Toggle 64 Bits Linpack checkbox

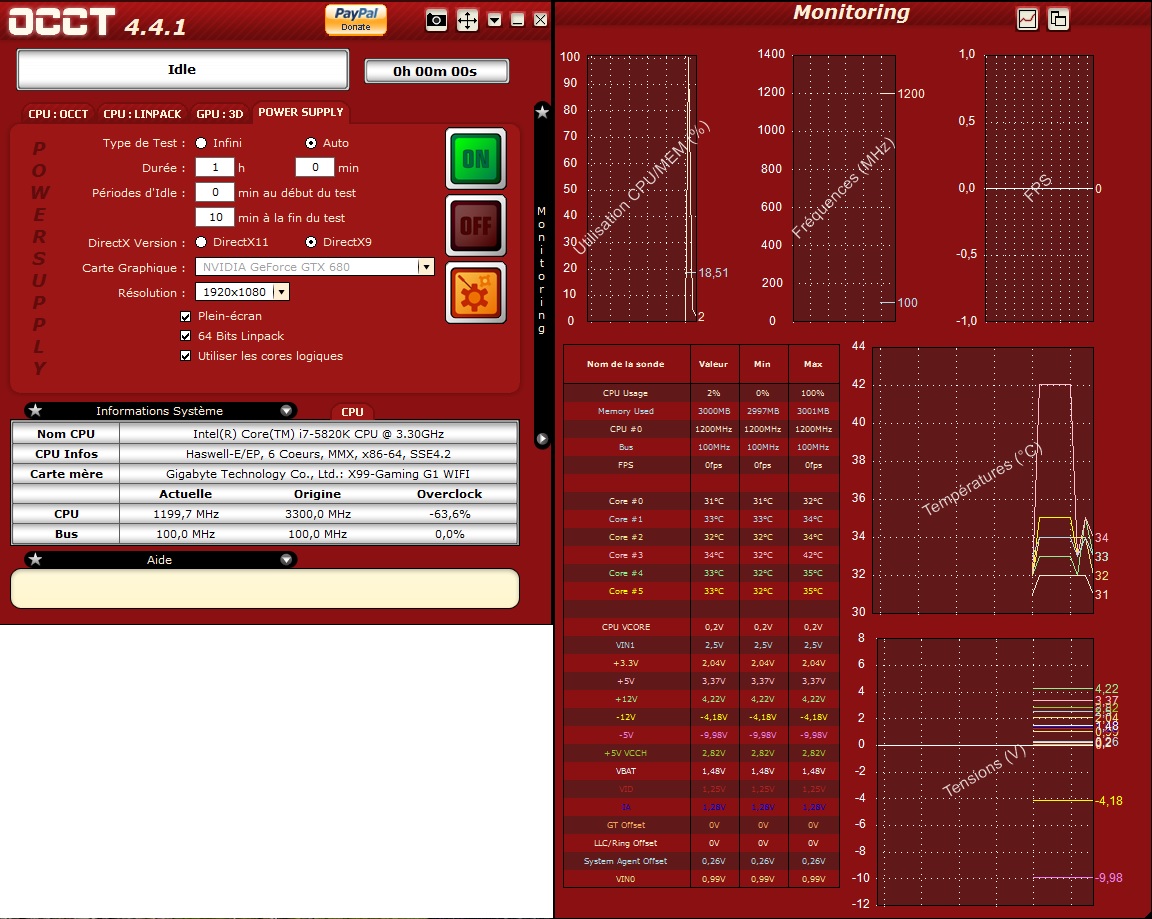pos(186,336)
